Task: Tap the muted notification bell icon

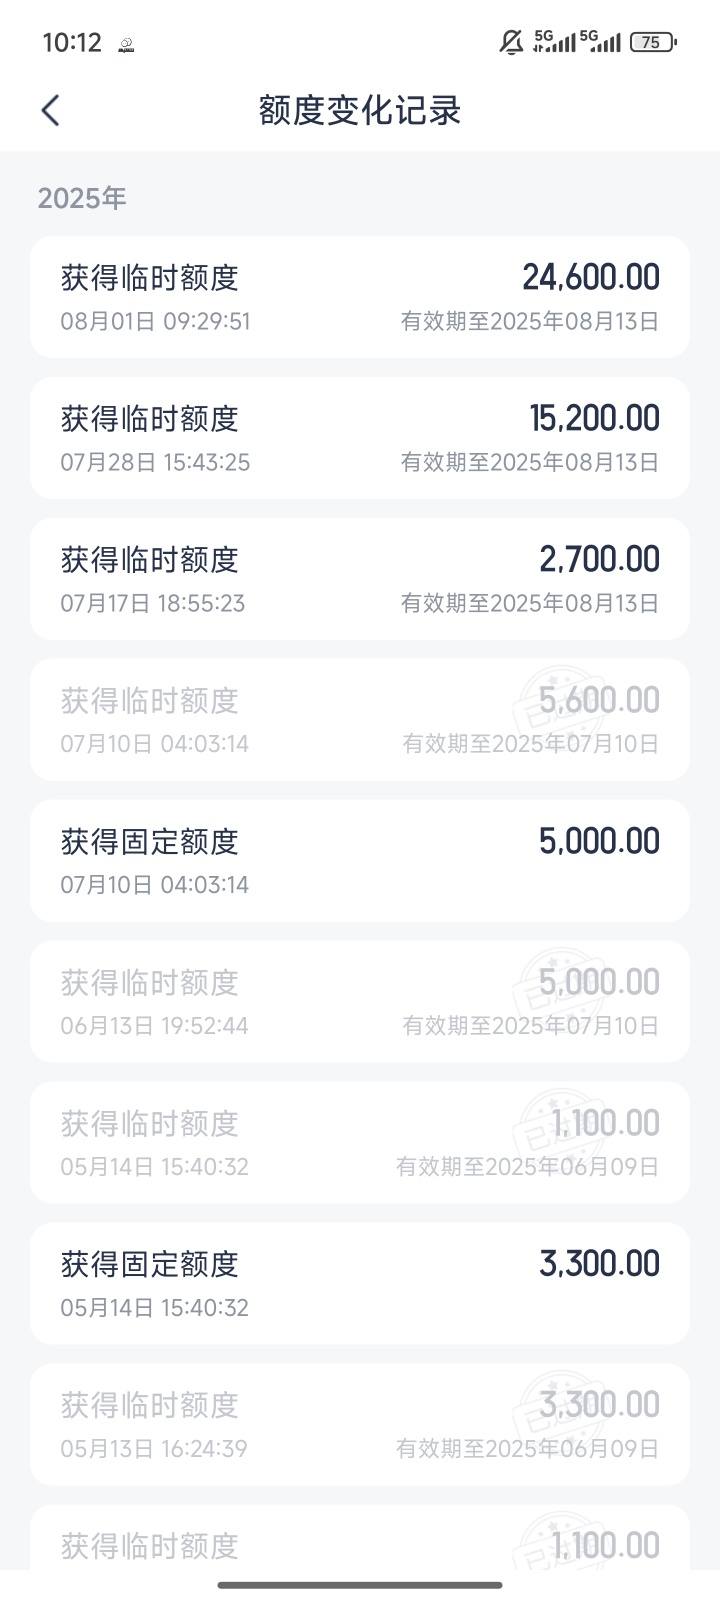Action: (511, 42)
